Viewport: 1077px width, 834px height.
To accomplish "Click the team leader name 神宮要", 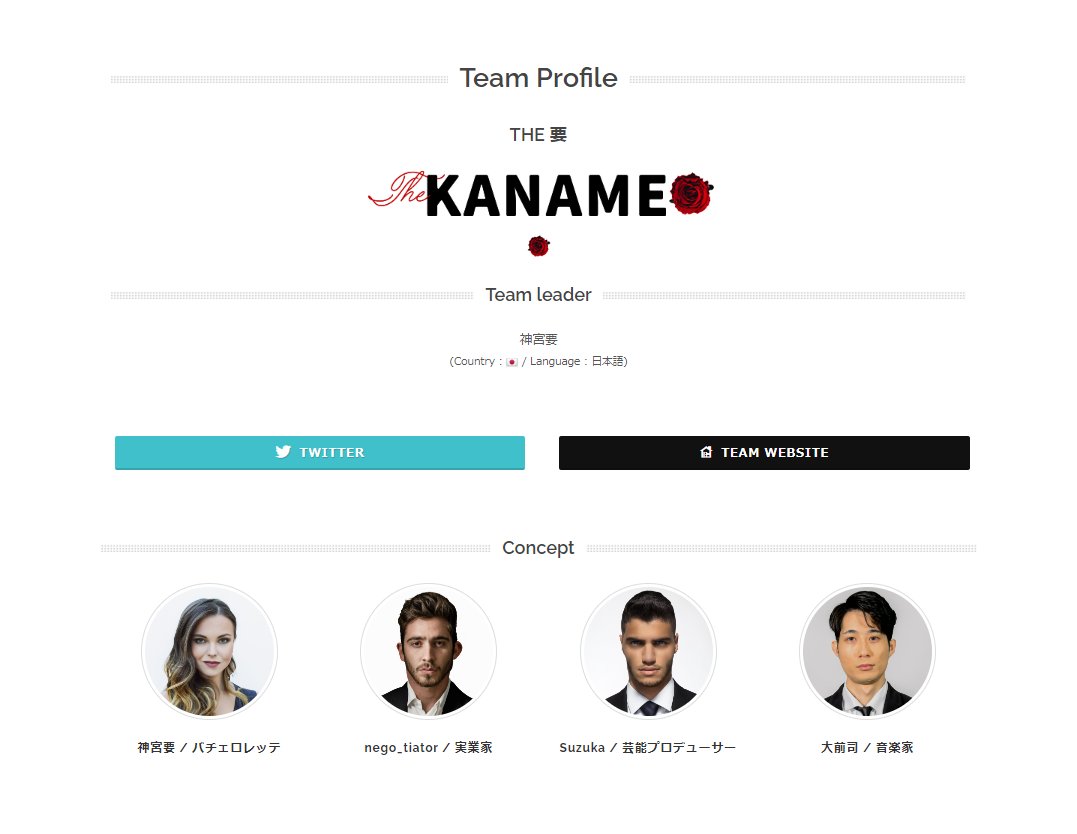I will [x=538, y=339].
